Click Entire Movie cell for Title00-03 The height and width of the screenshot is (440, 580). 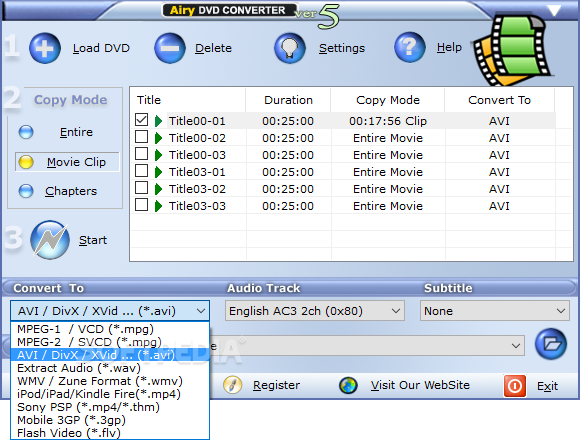tap(388, 155)
